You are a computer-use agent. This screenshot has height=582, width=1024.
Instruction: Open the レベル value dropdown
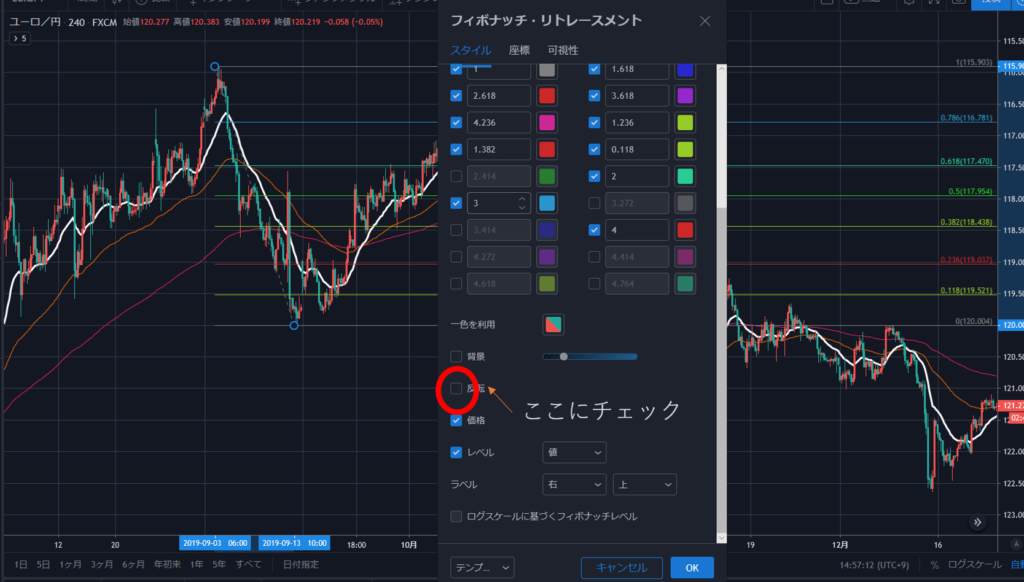pos(574,453)
